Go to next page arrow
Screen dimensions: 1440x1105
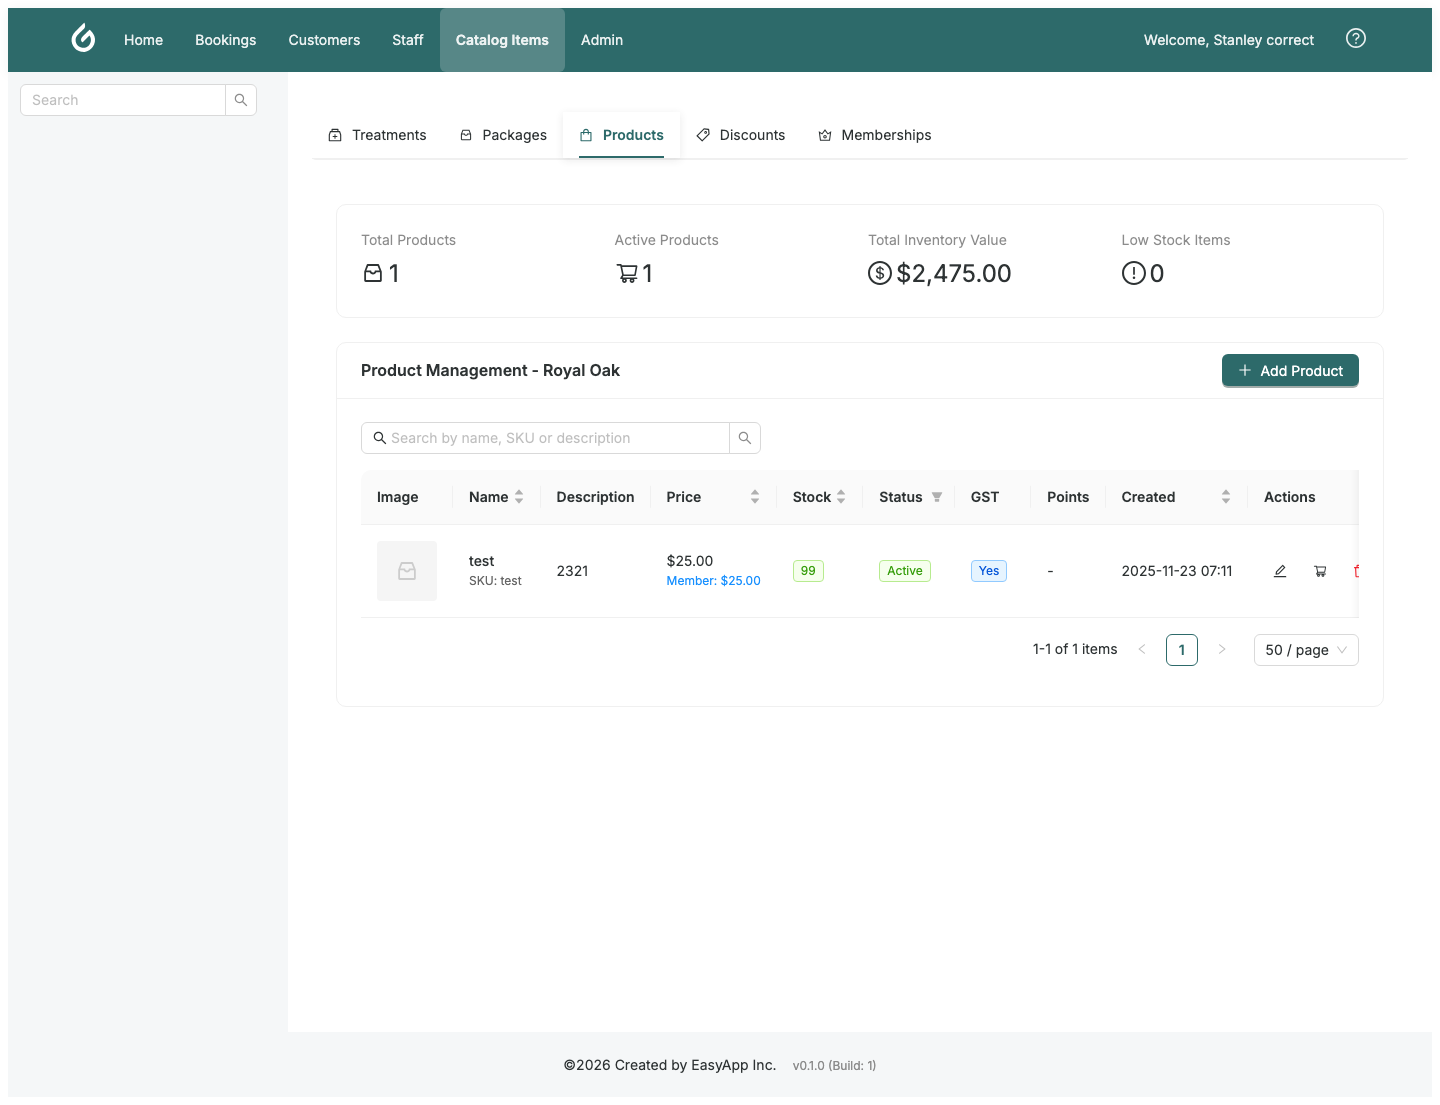pos(1222,650)
